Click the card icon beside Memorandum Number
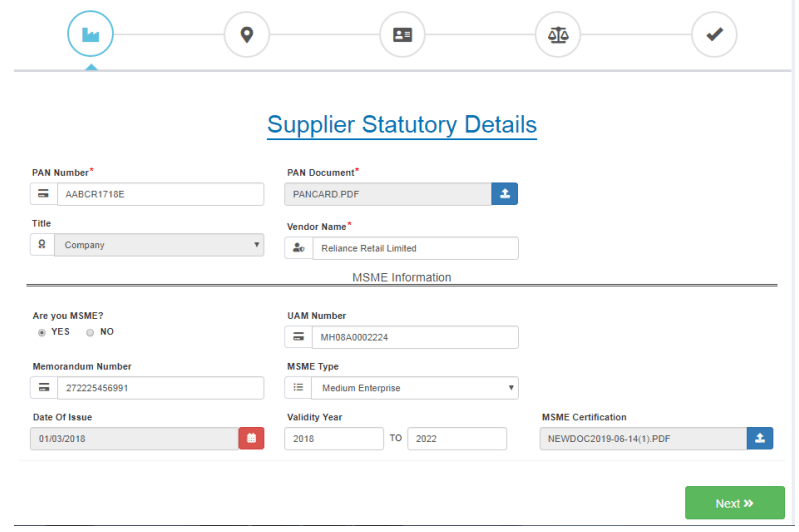Viewport: 799px width, 532px height. pos(44,388)
